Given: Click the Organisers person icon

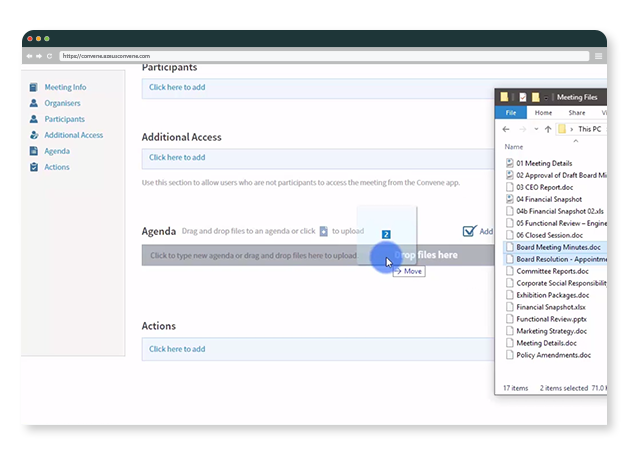Looking at the screenshot, I should coord(34,103).
